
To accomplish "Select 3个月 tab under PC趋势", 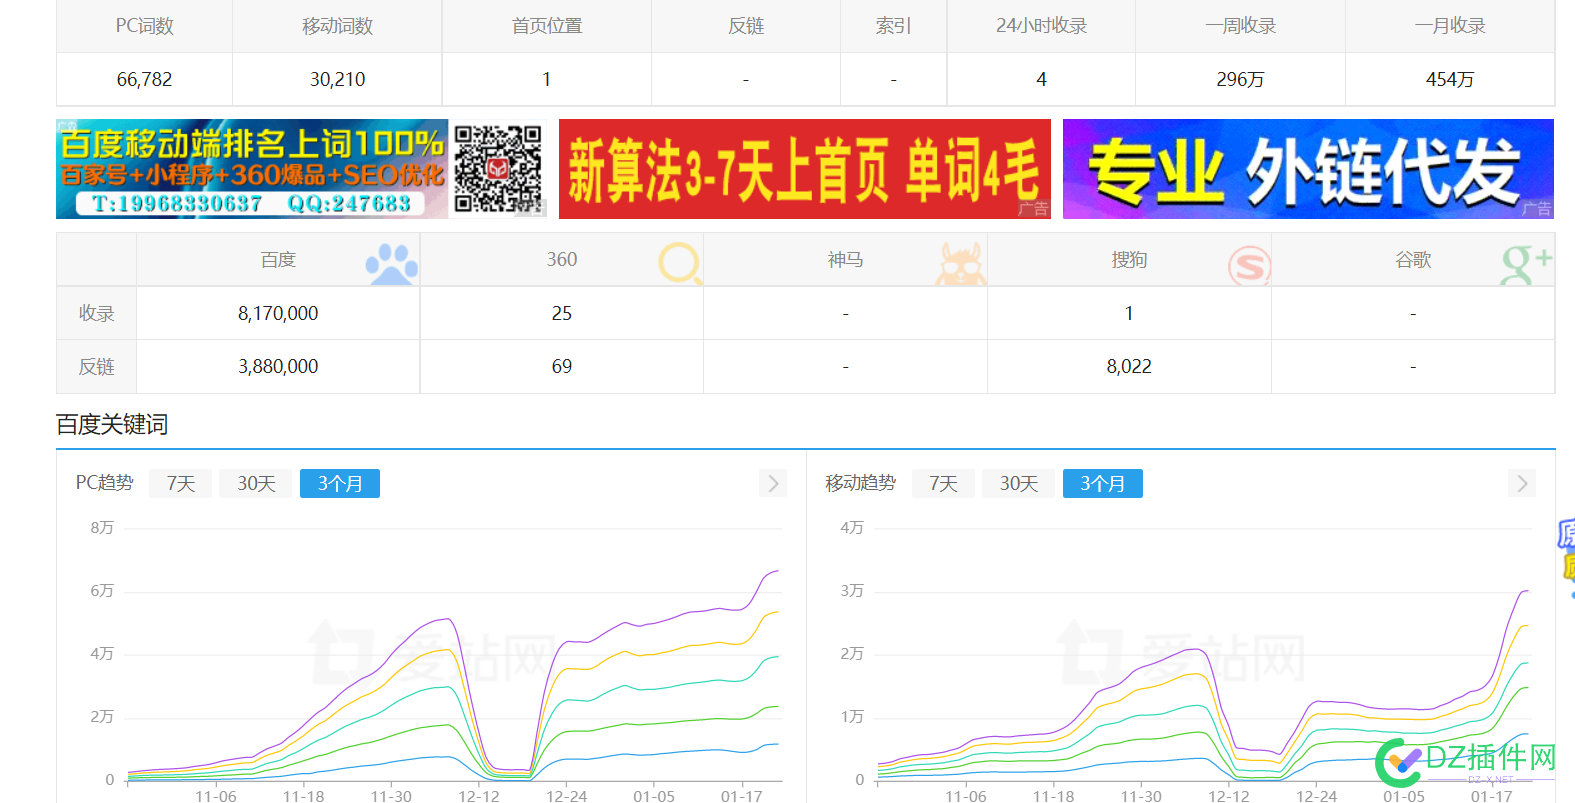I will 340,484.
